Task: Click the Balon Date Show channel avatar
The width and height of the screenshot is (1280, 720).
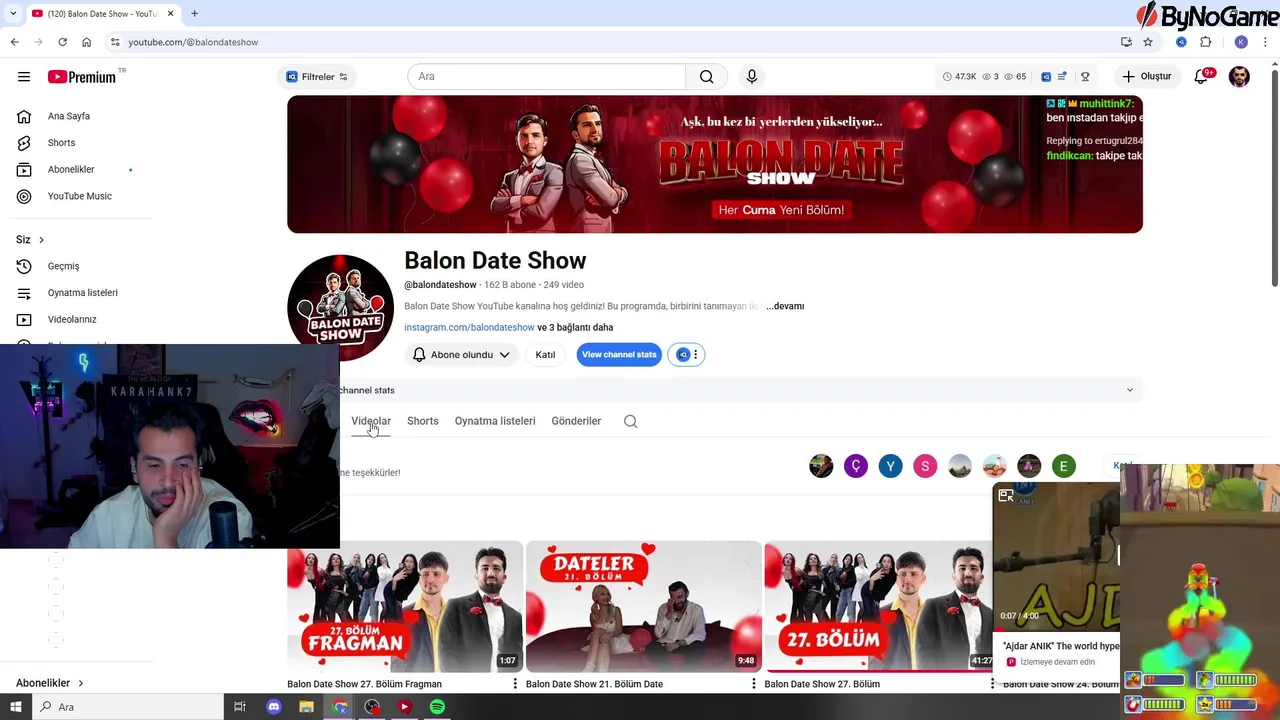Action: click(x=340, y=308)
